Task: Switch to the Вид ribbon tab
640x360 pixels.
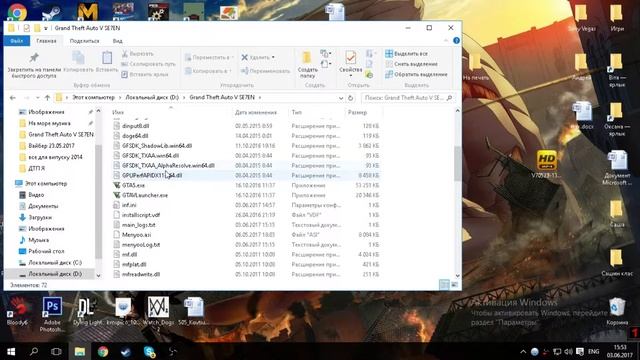Action: pos(118,41)
